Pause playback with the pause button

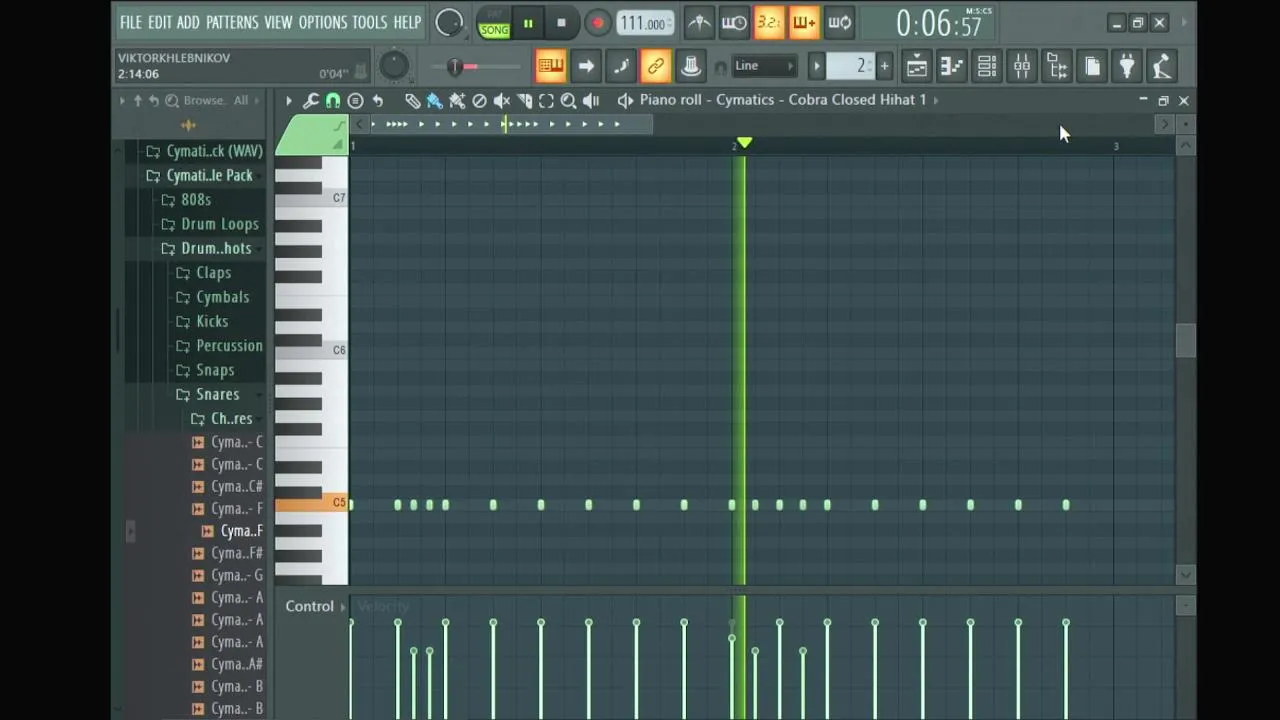[528, 23]
